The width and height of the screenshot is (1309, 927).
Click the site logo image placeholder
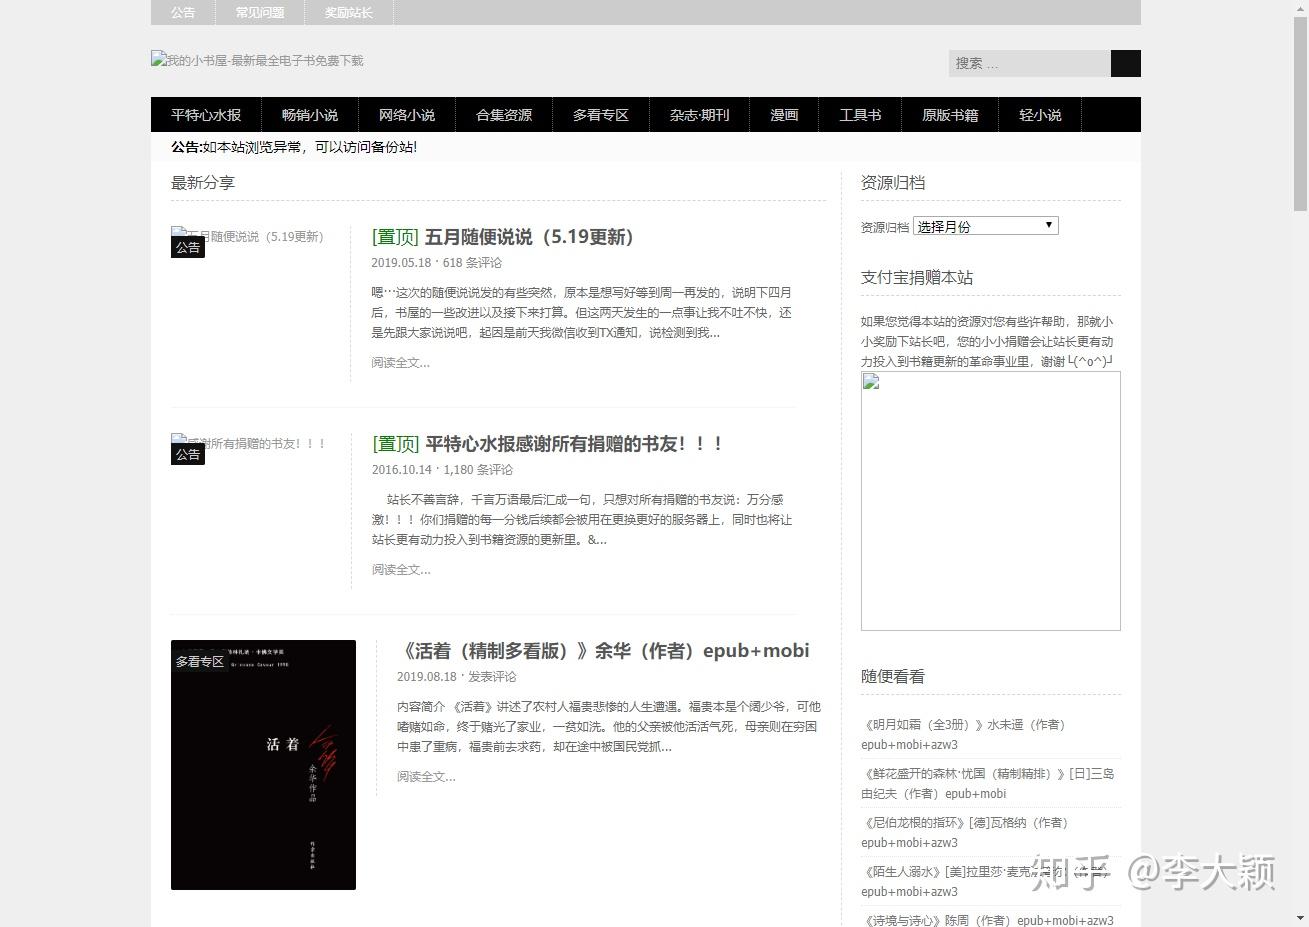coord(257,60)
